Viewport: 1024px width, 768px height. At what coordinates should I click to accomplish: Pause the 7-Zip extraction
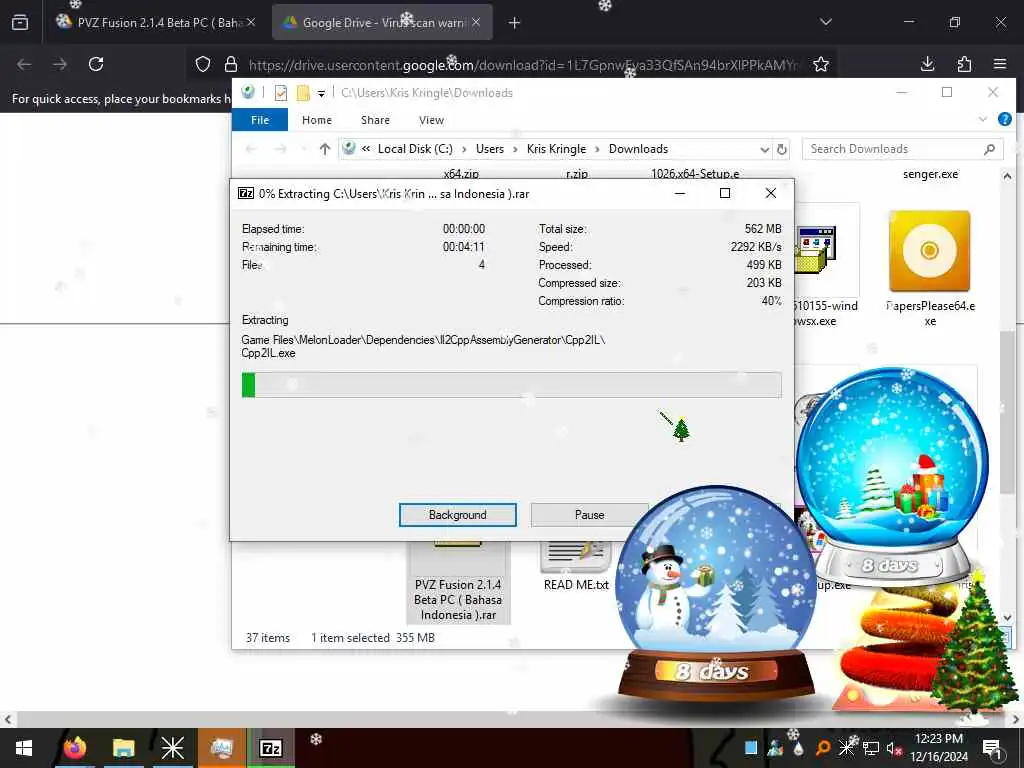[589, 515]
